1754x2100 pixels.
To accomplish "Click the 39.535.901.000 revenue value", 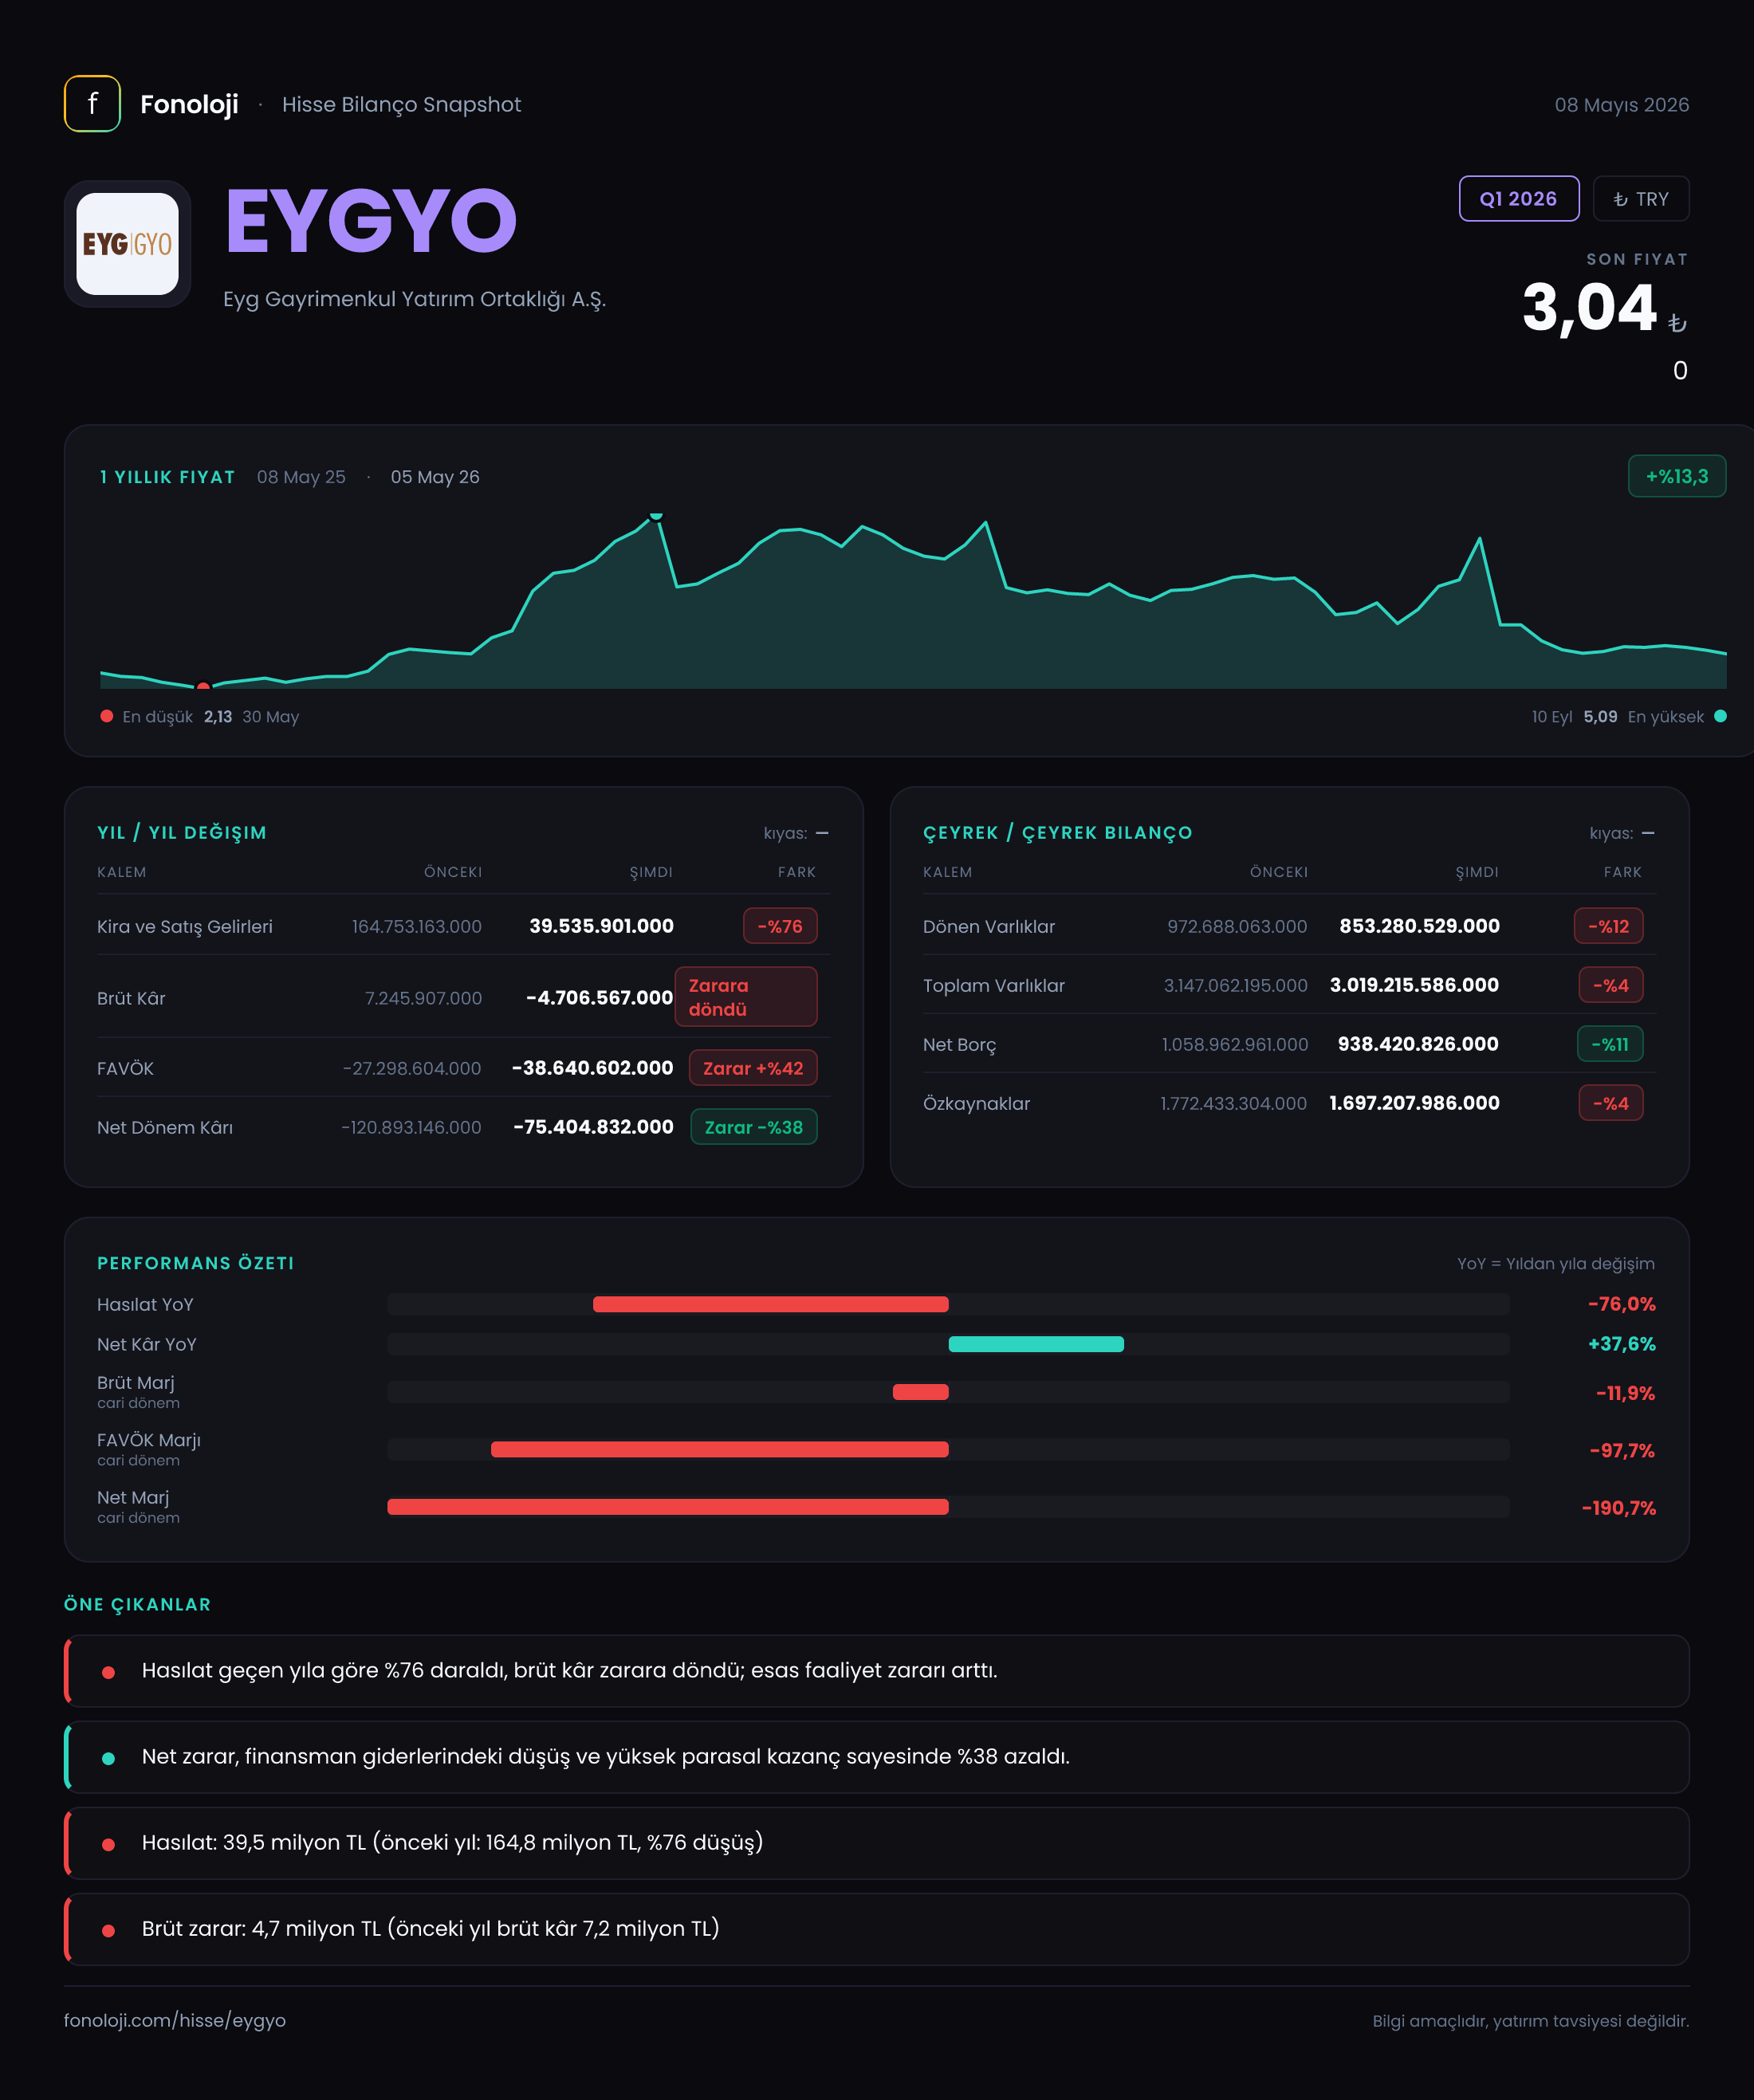I will click(x=601, y=926).
